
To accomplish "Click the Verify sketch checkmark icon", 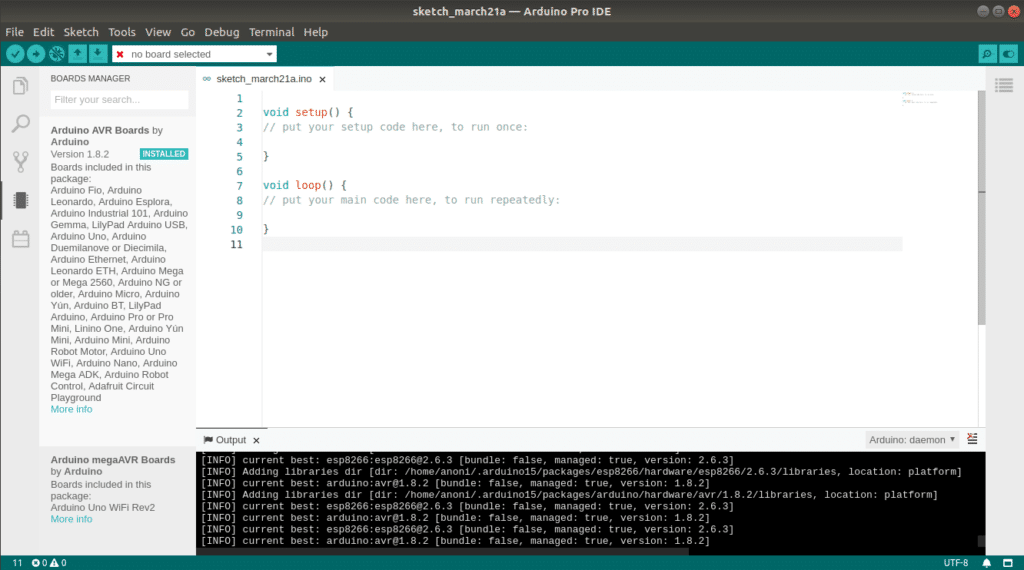I will (x=15, y=54).
